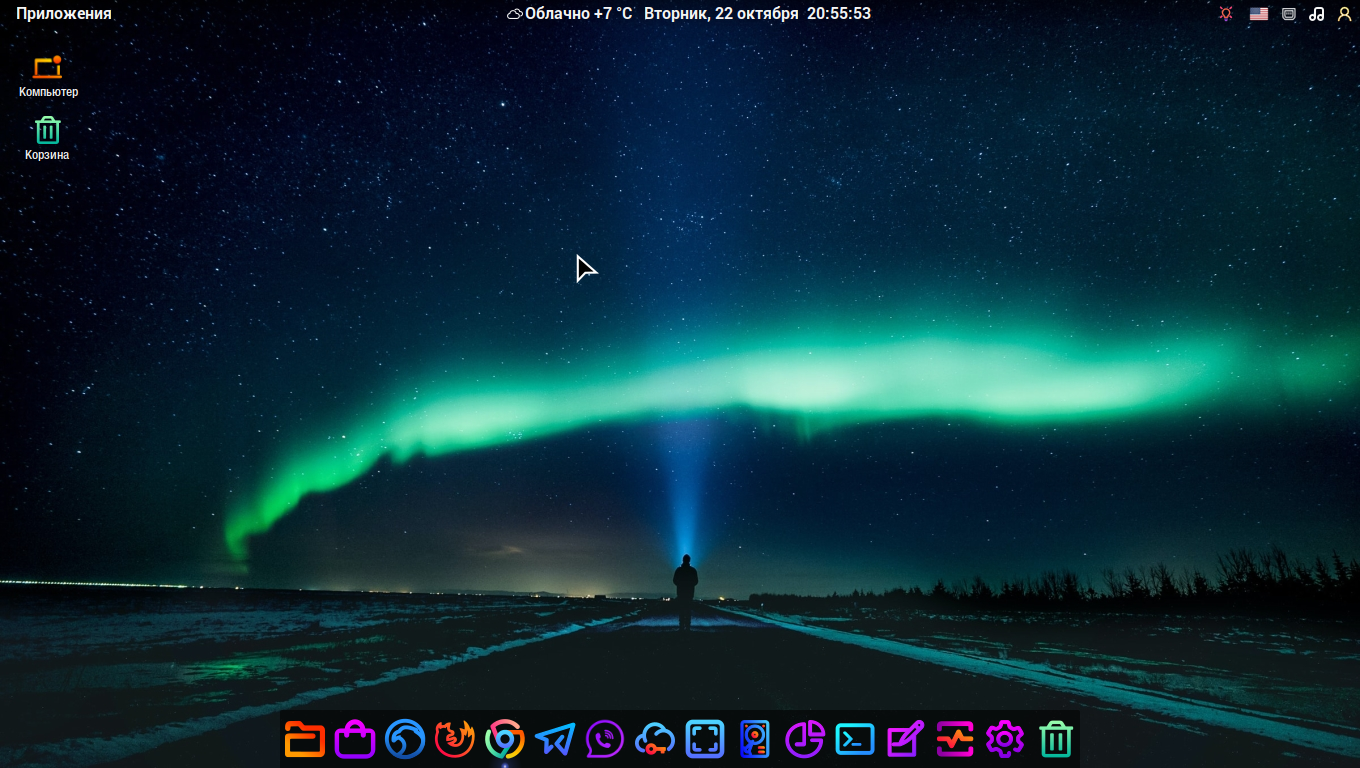This screenshot has height=768, width=1360.
Task: Switch keyboard layout via the US flag icon
Action: click(1259, 14)
